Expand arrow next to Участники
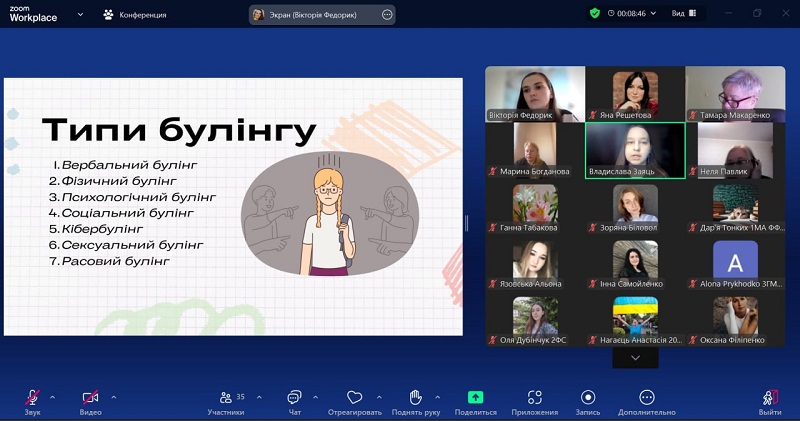The width and height of the screenshot is (800, 421). (259, 397)
